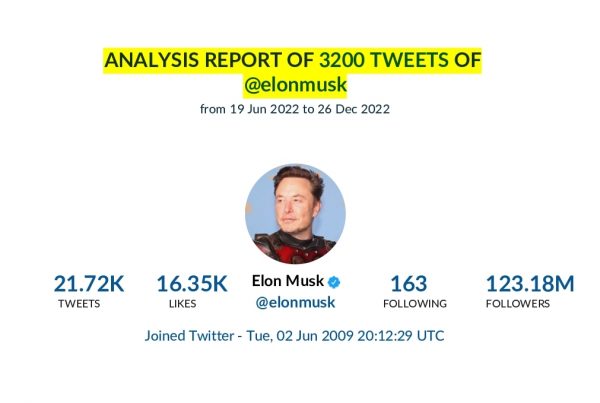Viewport: 600px width, 403px height.
Task: Click the highlighted @elonmusk in the title
Action: [295, 85]
